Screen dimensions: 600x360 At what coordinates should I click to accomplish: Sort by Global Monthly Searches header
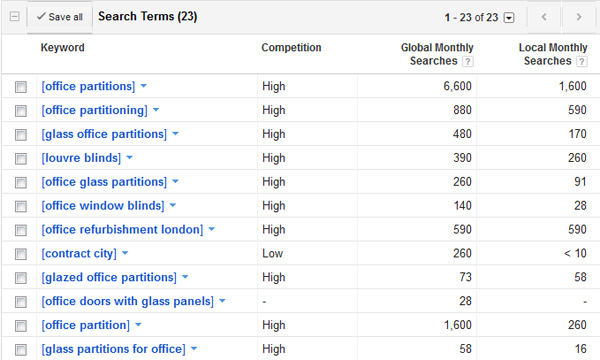pyautogui.click(x=437, y=54)
